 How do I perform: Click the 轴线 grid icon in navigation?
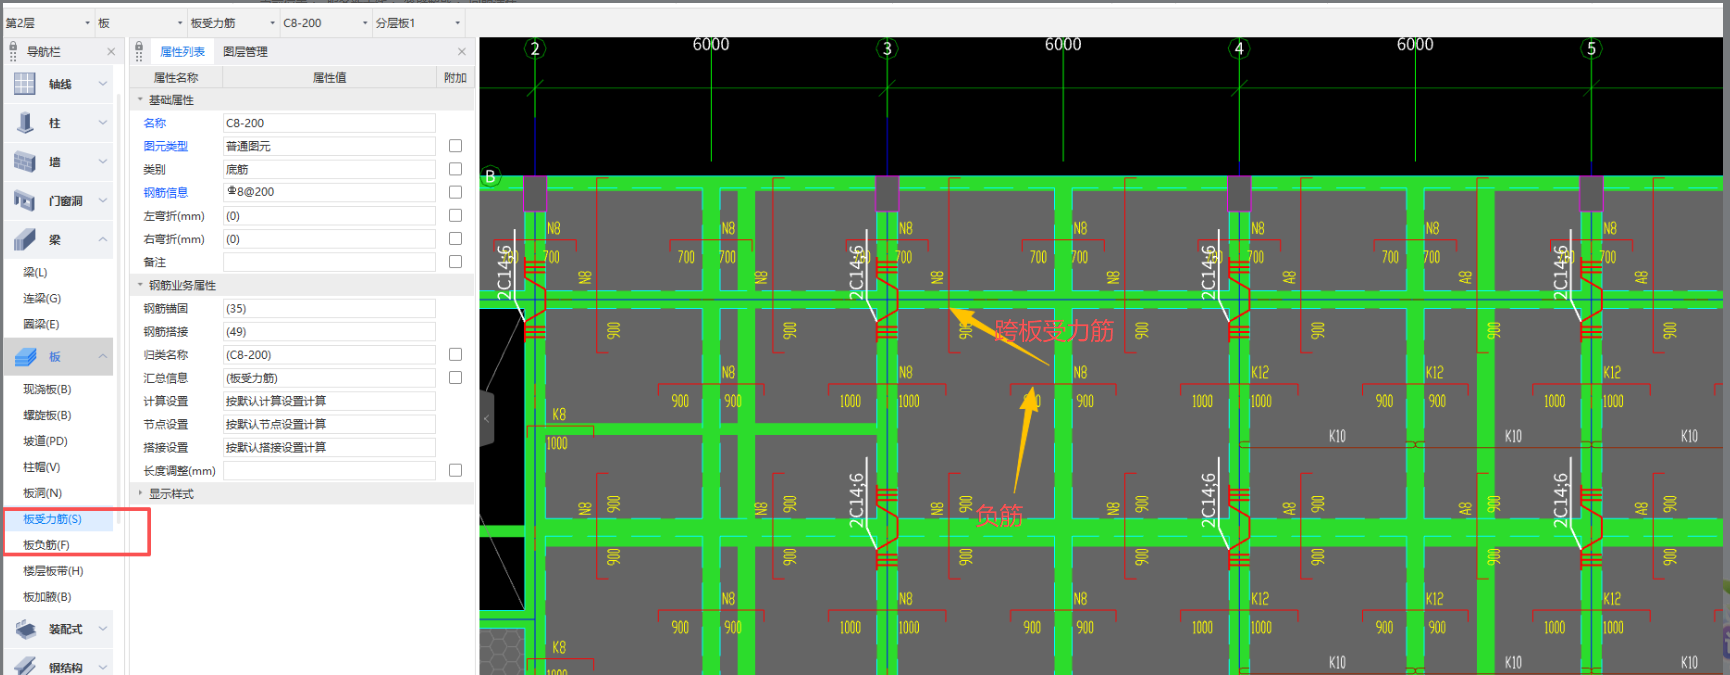pos(25,84)
